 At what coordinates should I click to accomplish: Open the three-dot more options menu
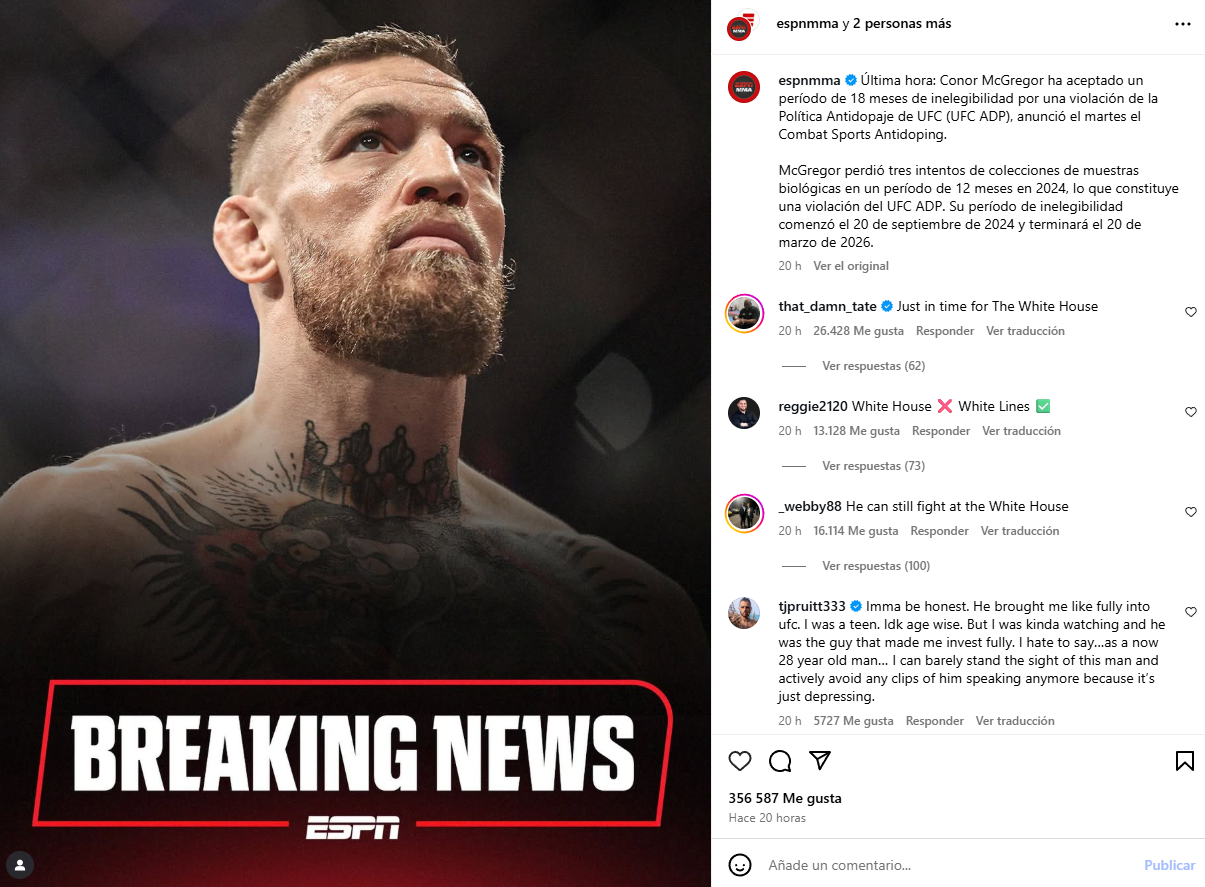[1183, 24]
